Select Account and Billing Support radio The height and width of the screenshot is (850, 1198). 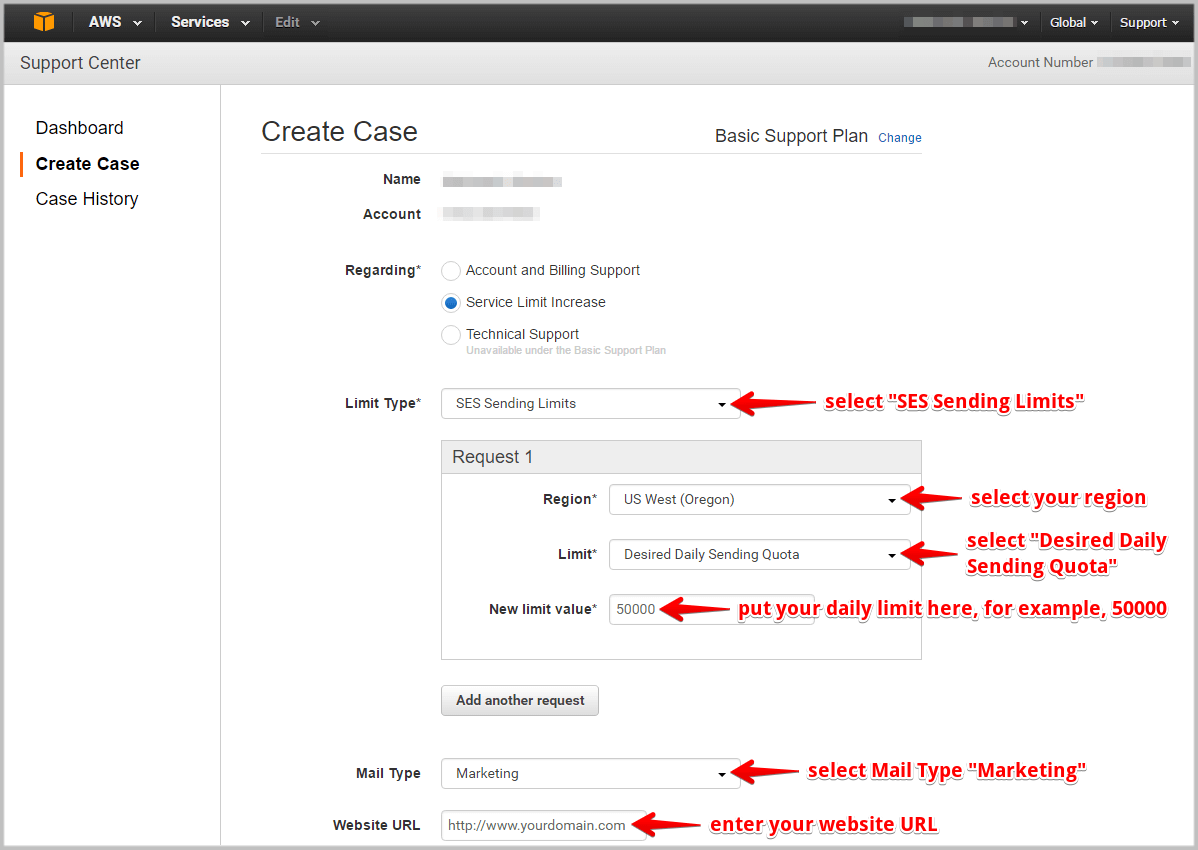[x=451, y=270]
